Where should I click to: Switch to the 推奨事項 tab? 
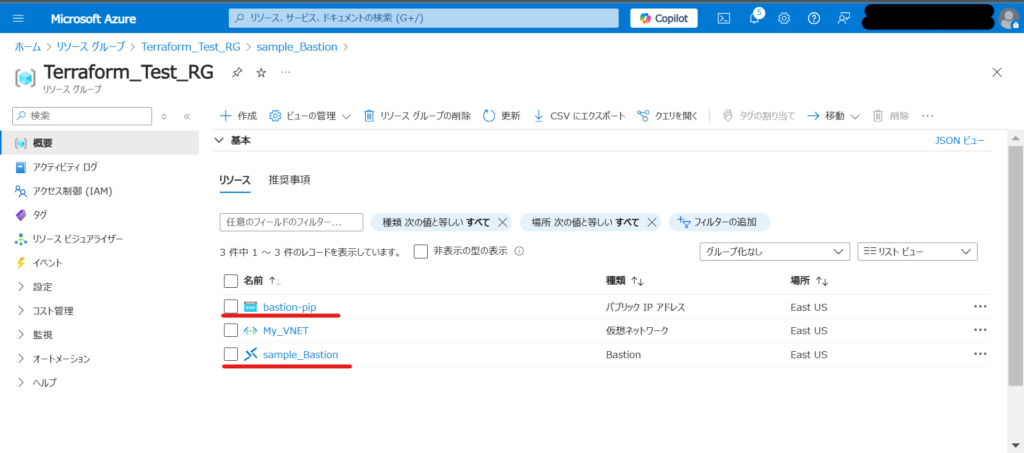click(x=289, y=180)
